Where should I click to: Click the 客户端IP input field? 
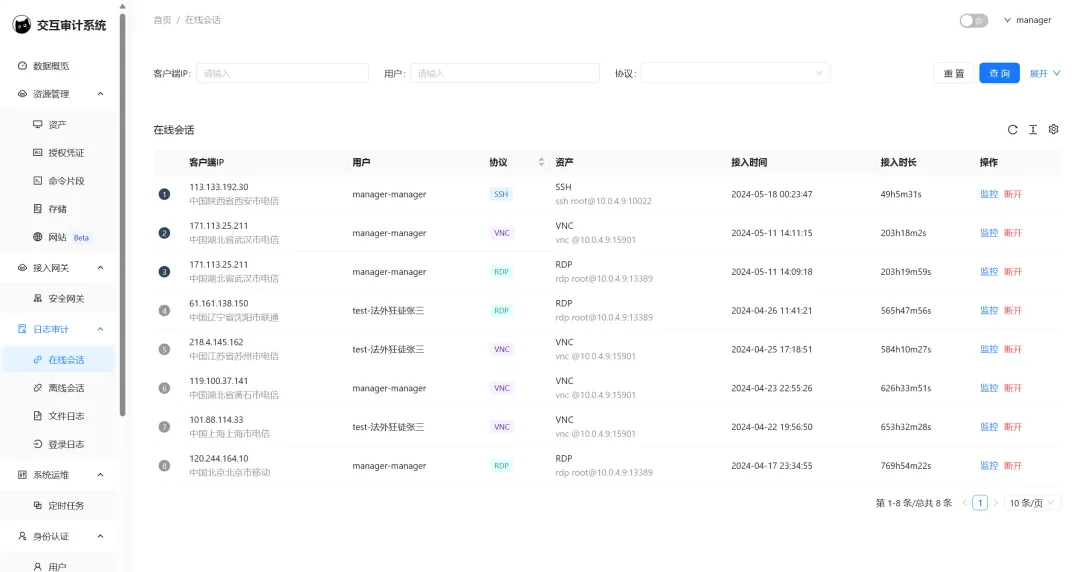click(x=282, y=73)
